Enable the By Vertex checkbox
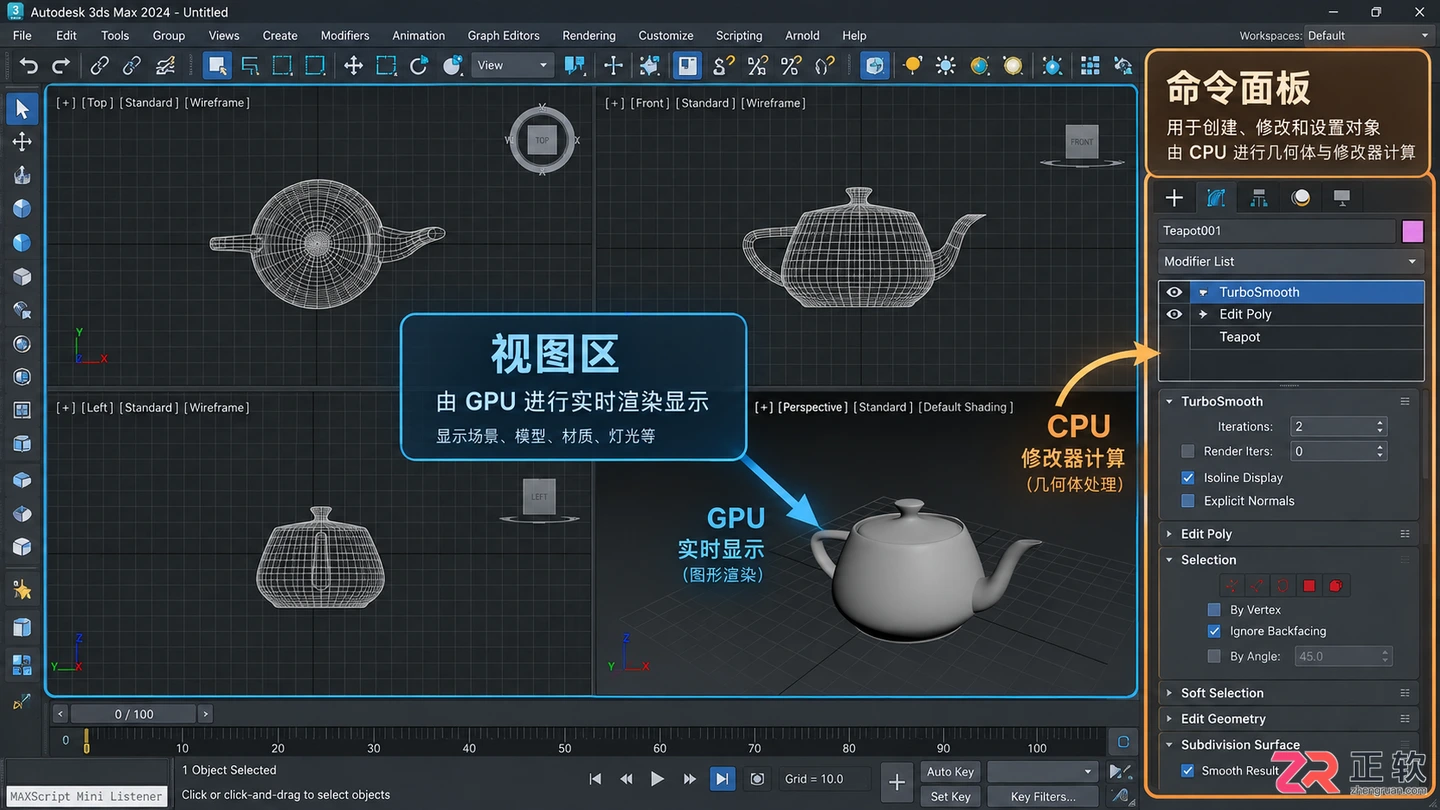 pyautogui.click(x=1214, y=609)
